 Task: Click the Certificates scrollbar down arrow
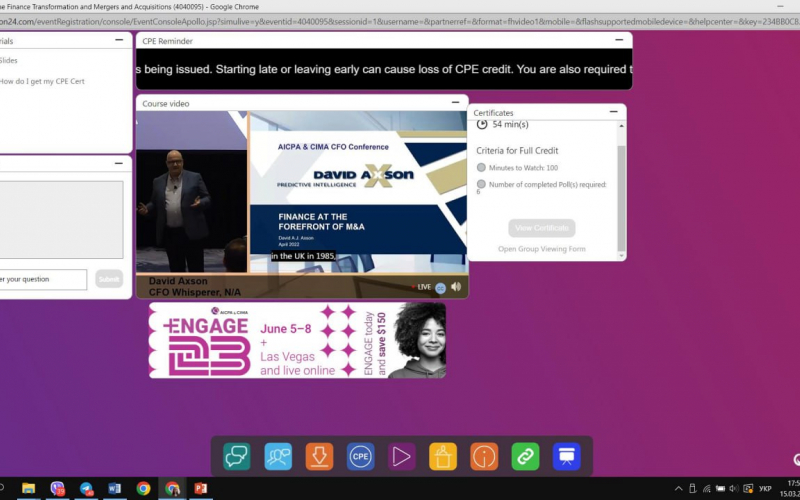(x=621, y=256)
